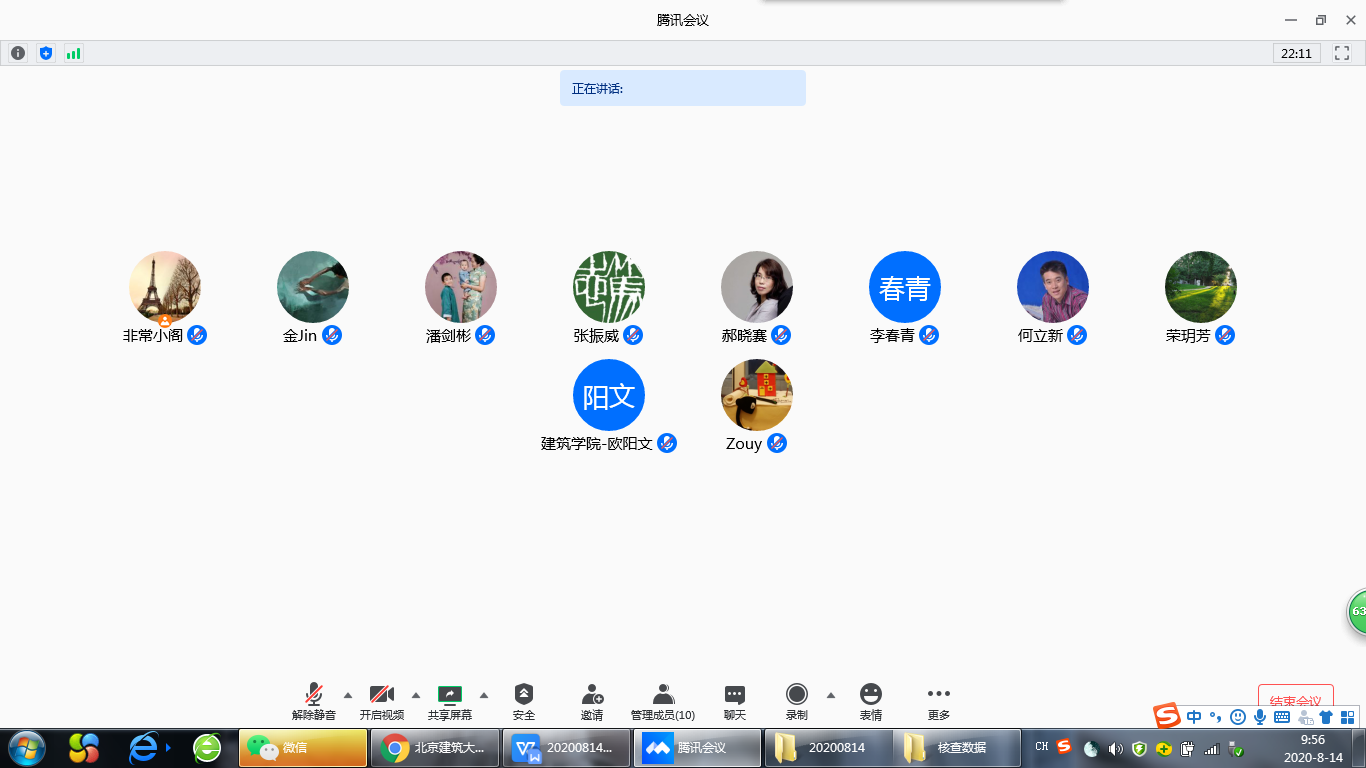Open the 更多 more options menu
Image resolution: width=1366 pixels, height=768 pixels.
point(938,695)
